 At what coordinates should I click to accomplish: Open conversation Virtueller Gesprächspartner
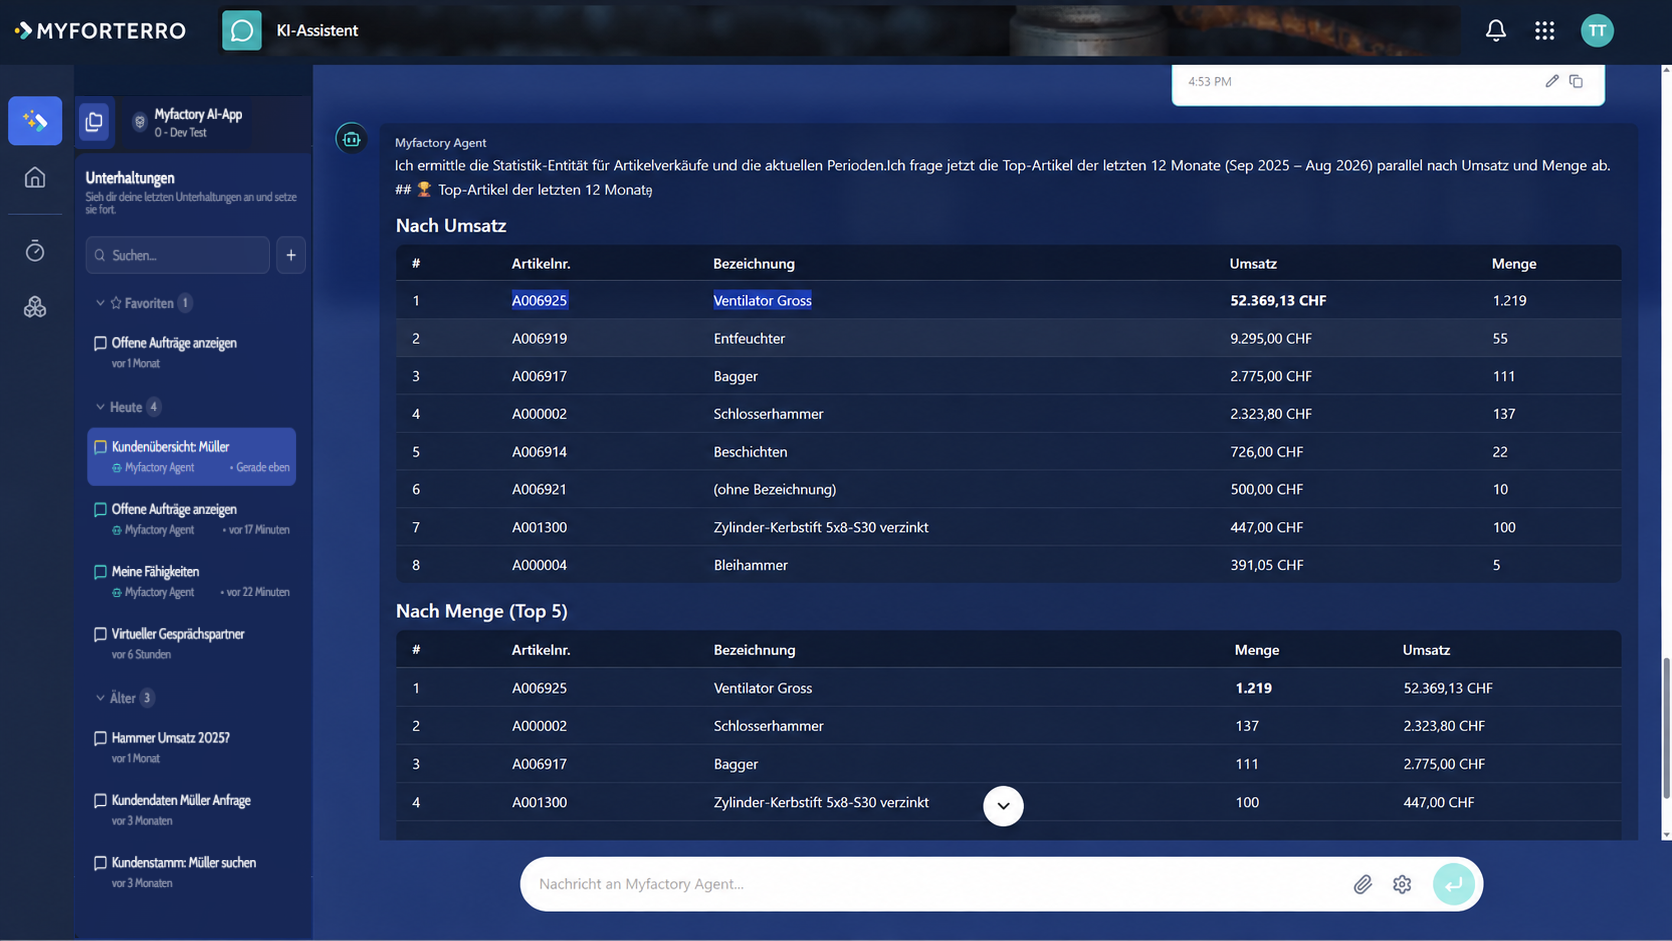(x=191, y=643)
